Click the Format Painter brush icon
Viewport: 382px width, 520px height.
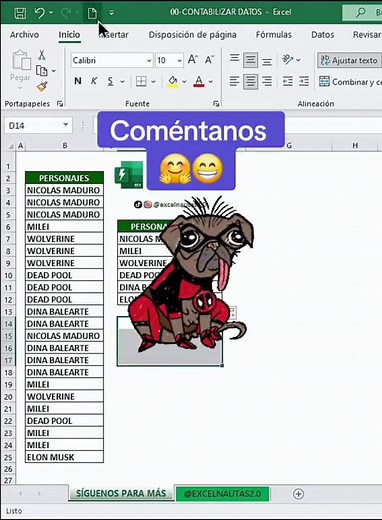pyautogui.click(x=42, y=87)
